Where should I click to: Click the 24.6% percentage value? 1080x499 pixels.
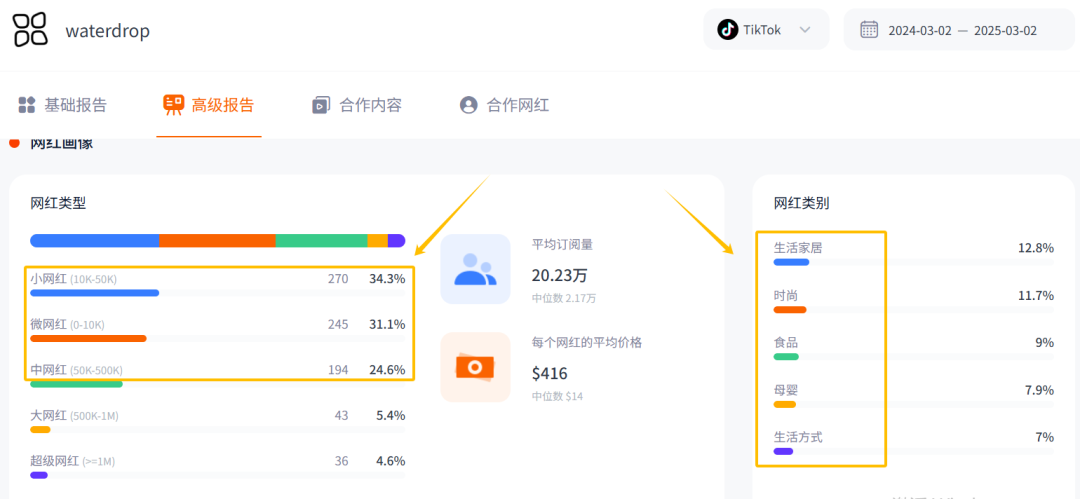(x=387, y=370)
